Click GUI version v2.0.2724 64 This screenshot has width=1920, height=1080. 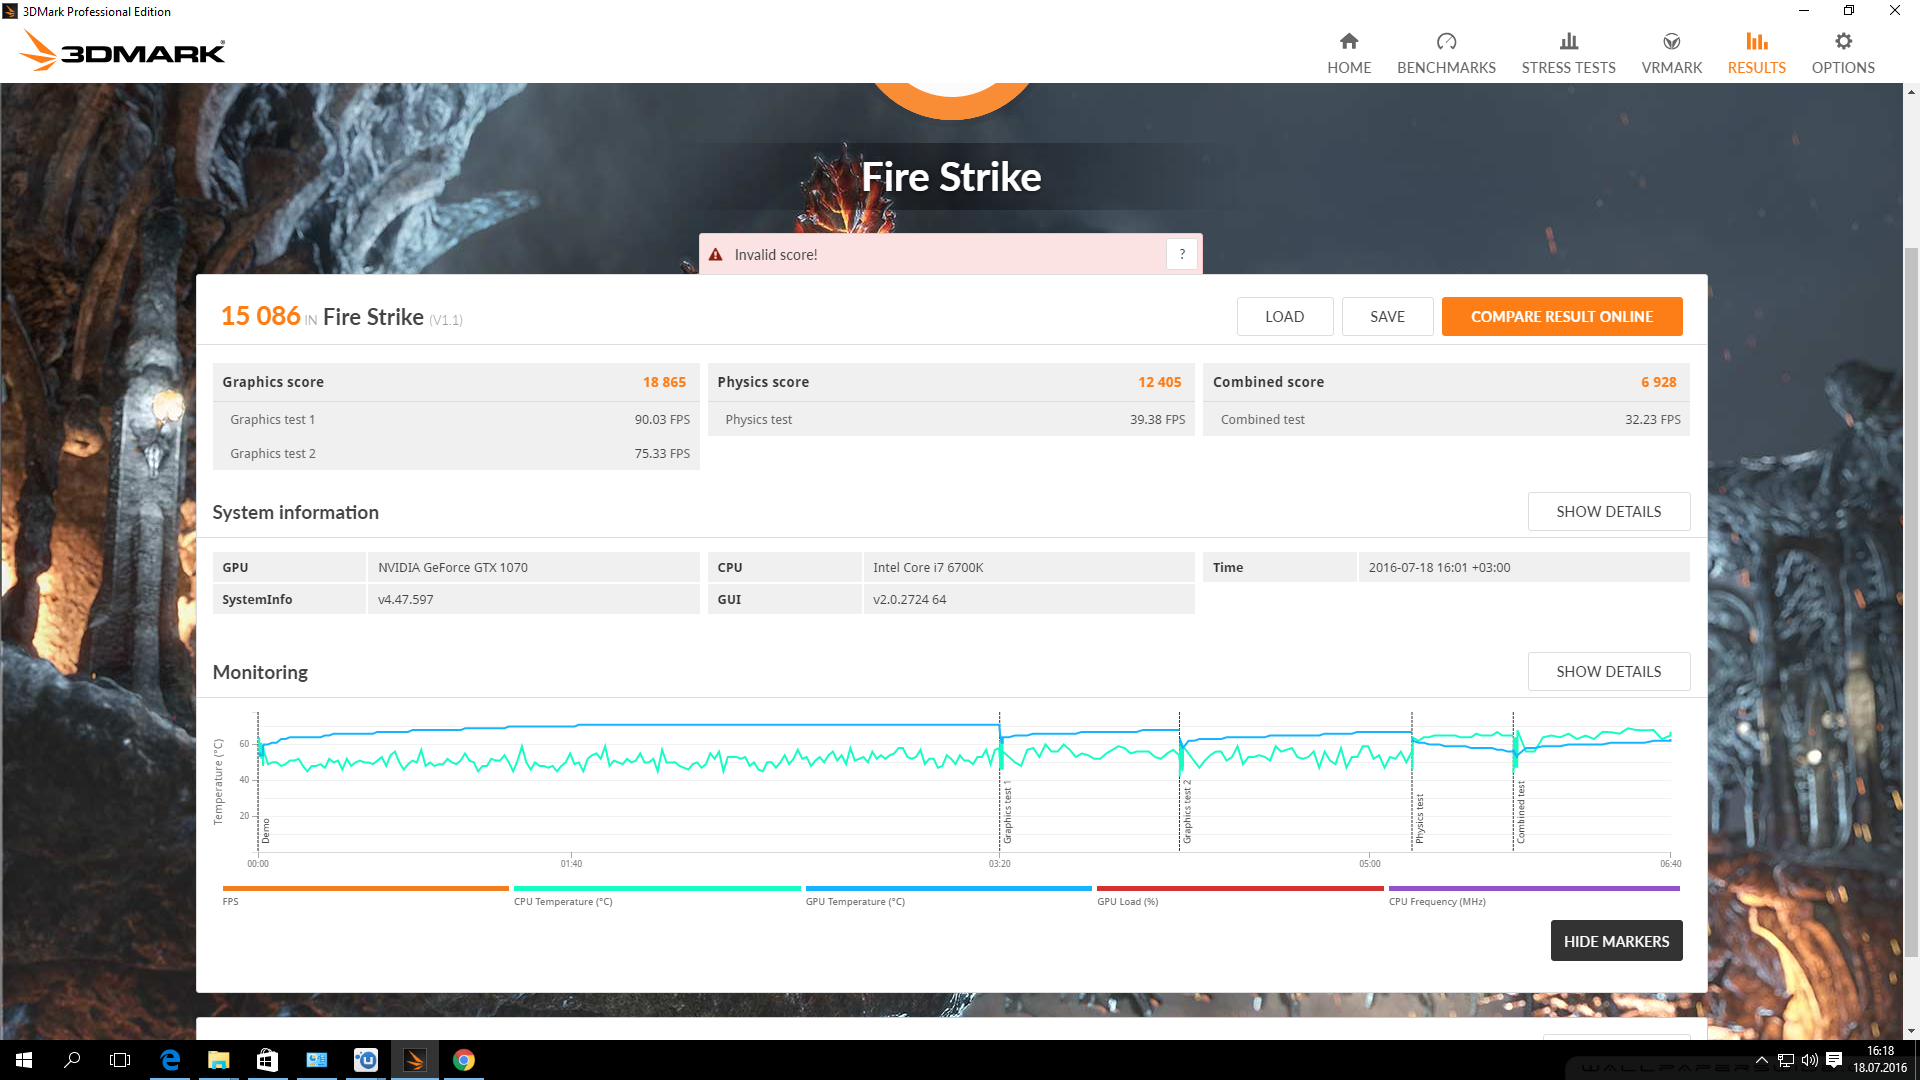click(909, 599)
